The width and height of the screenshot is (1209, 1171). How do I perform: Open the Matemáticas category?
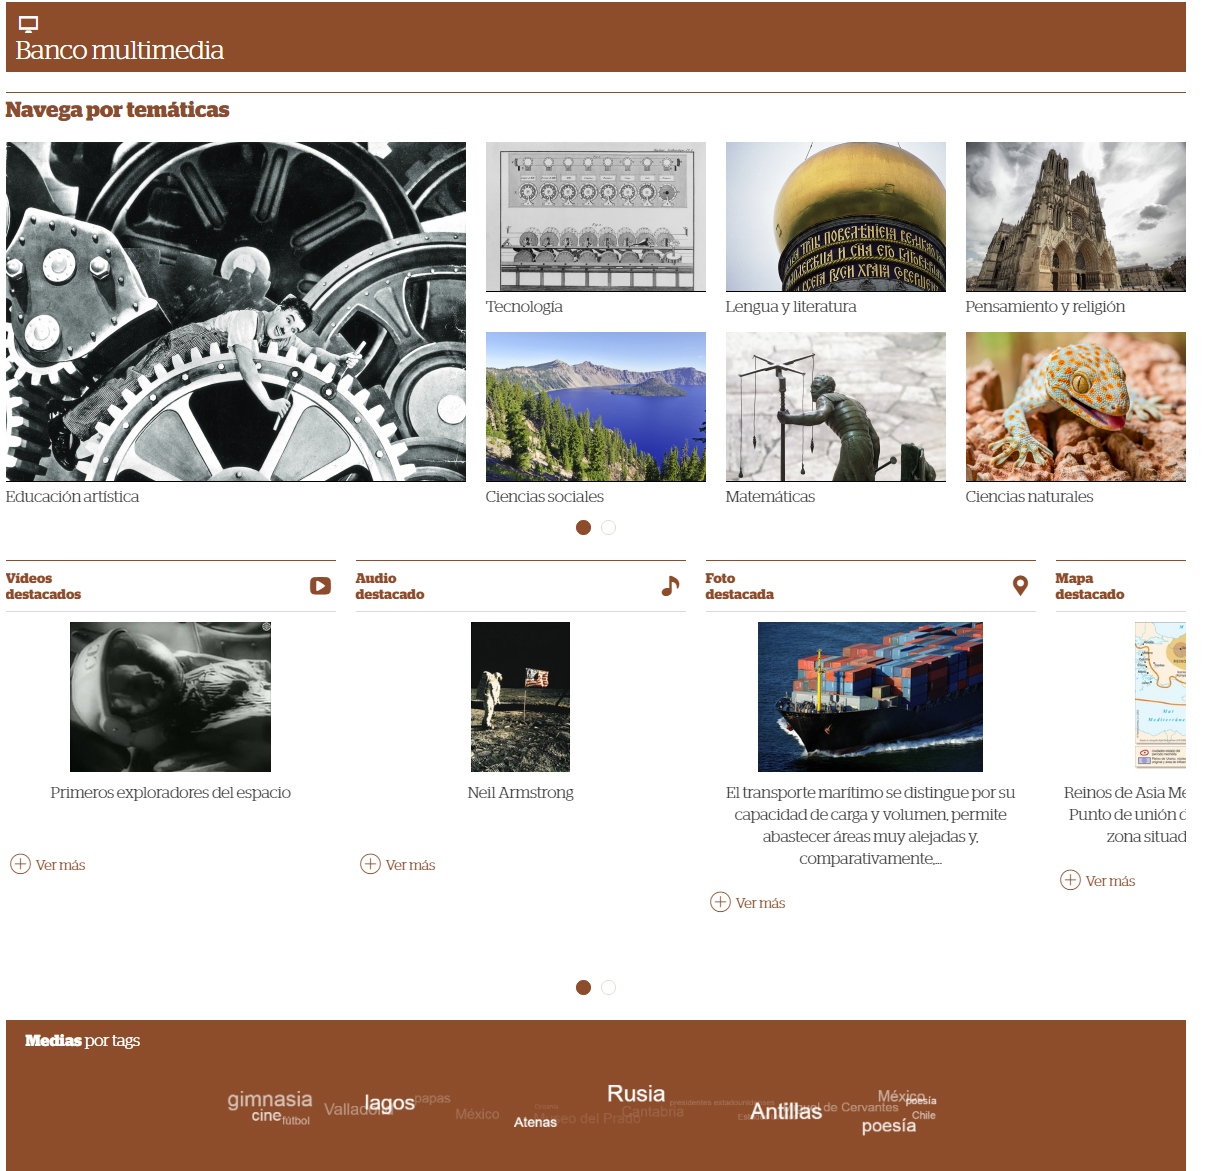835,407
